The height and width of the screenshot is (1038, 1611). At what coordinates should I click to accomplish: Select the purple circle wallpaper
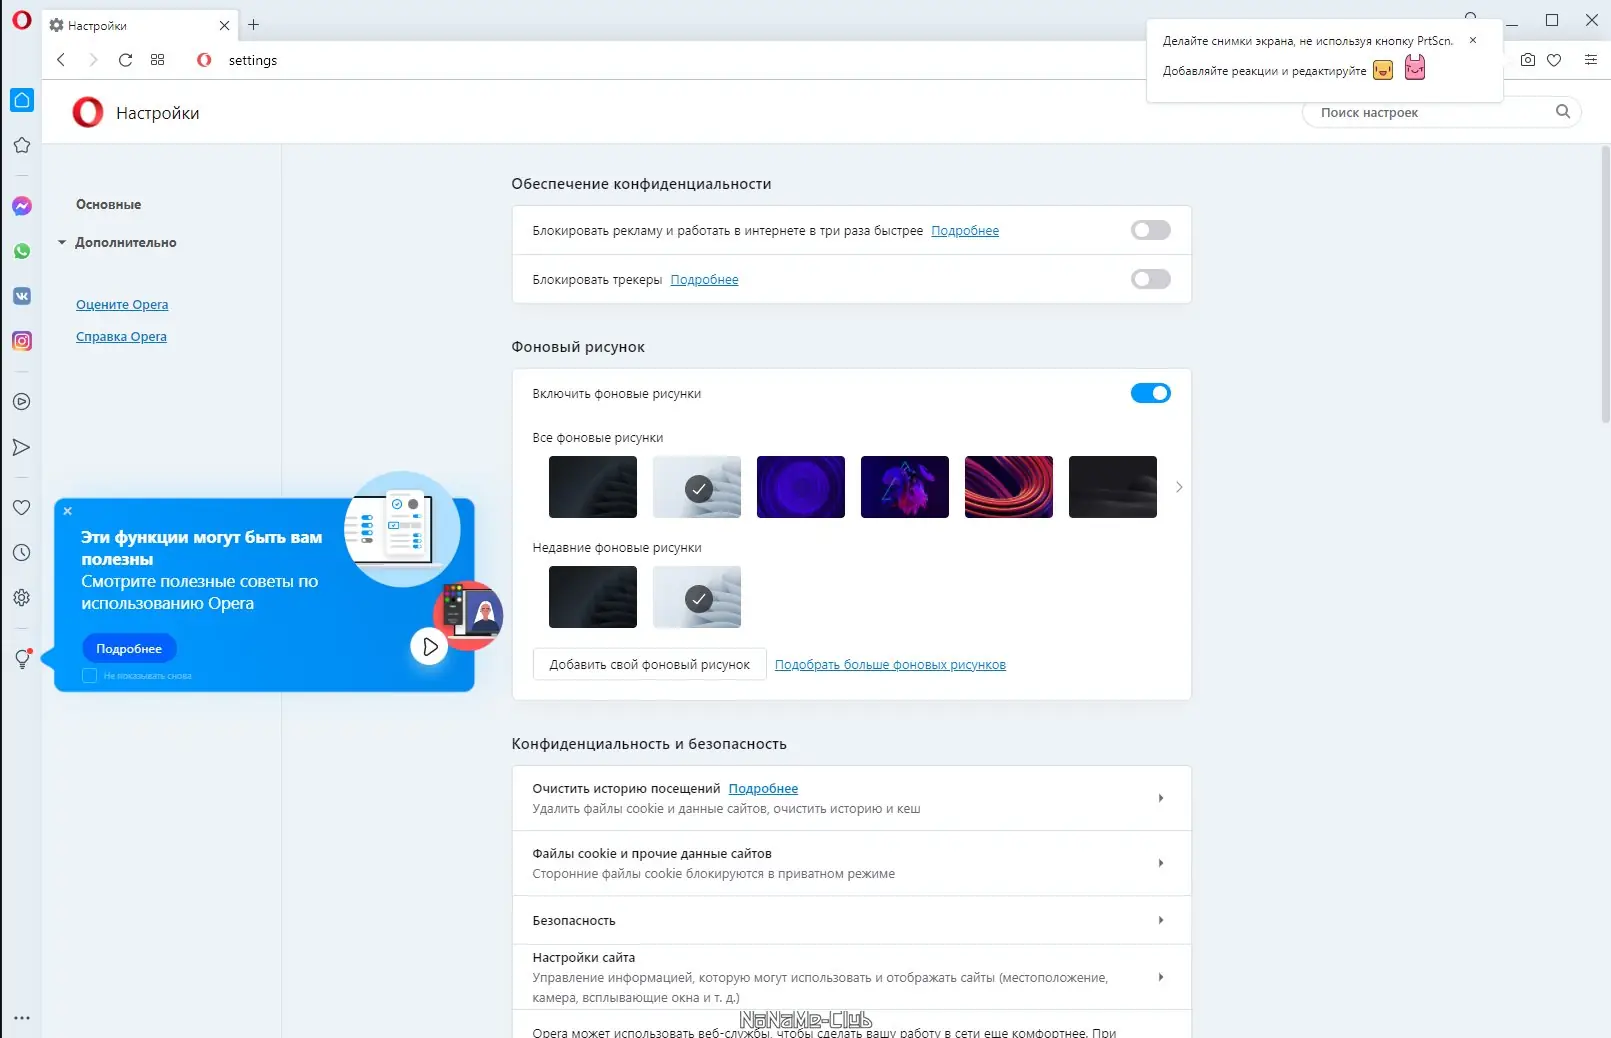(x=801, y=487)
